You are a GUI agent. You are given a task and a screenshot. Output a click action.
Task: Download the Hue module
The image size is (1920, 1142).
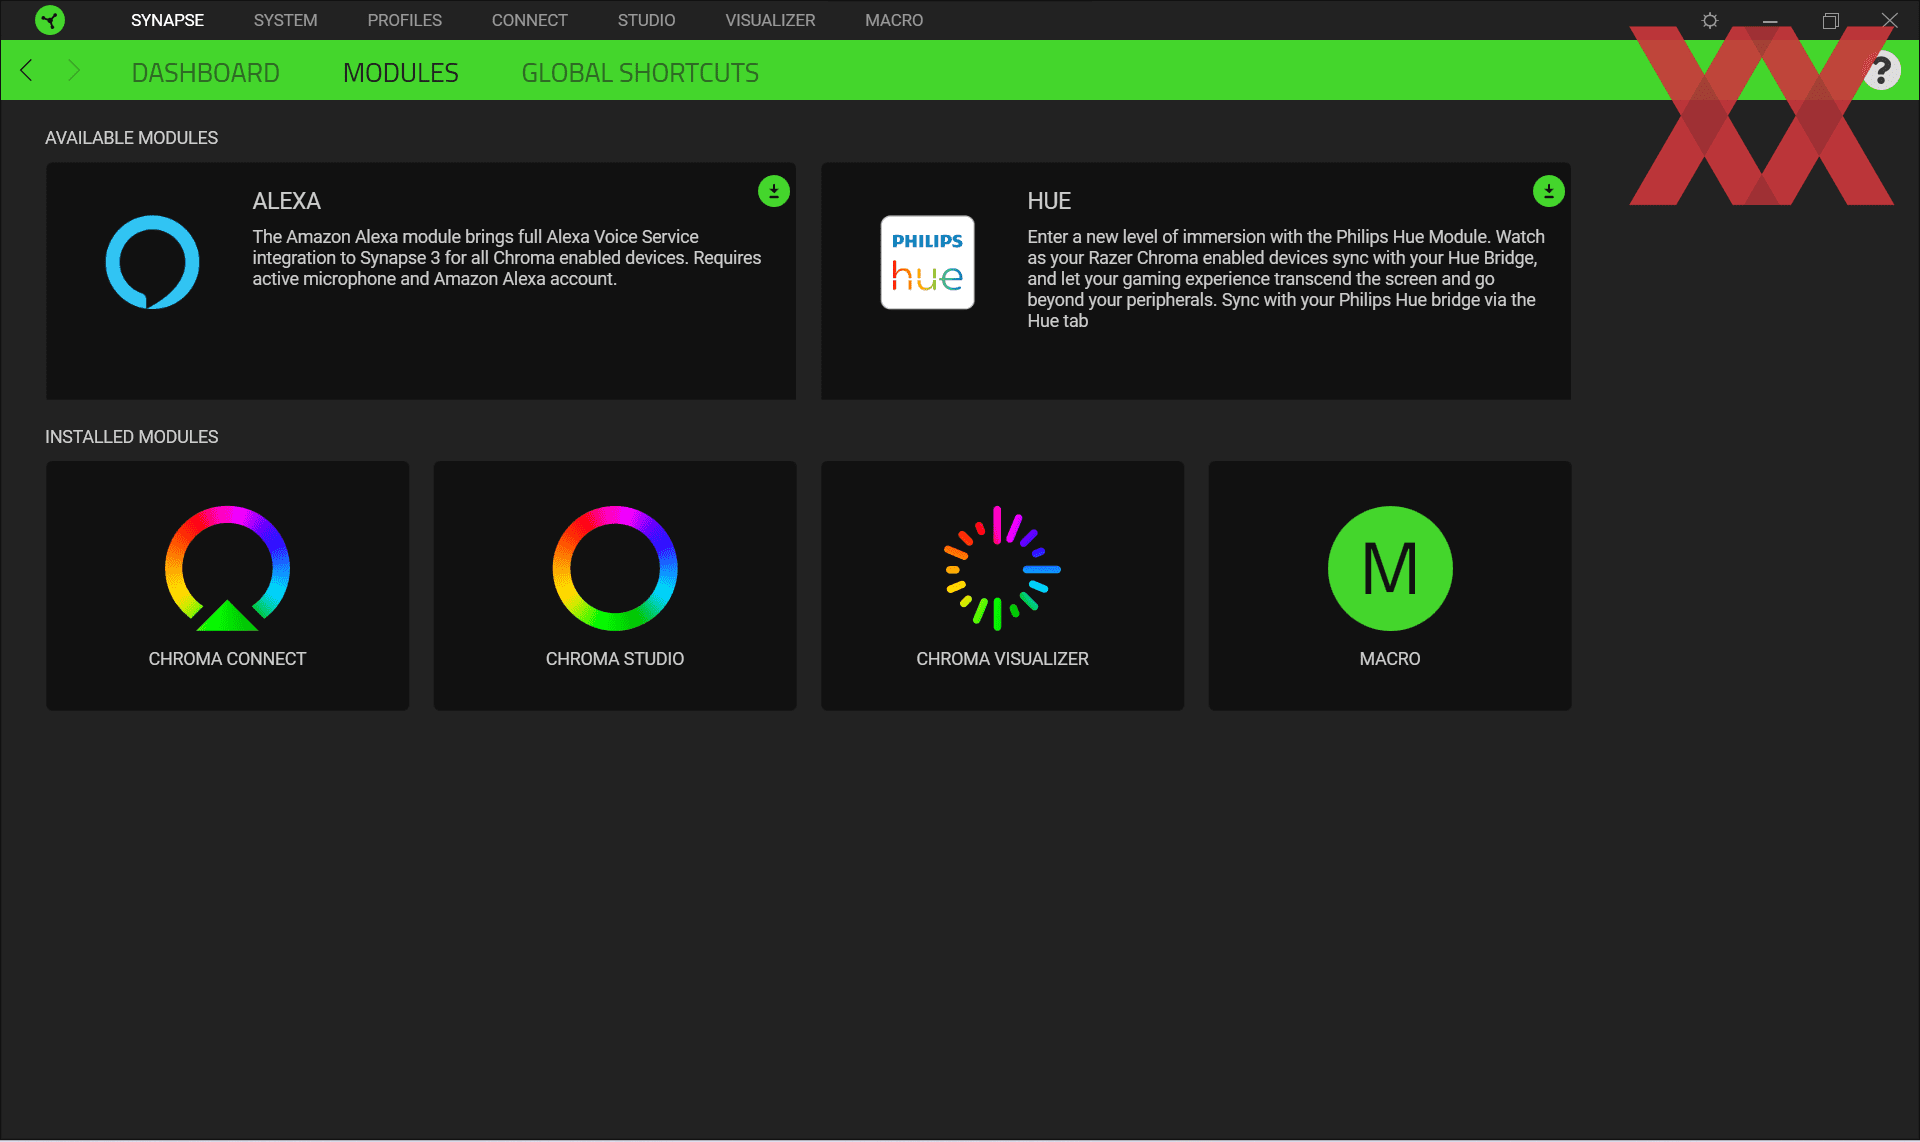click(x=1549, y=191)
